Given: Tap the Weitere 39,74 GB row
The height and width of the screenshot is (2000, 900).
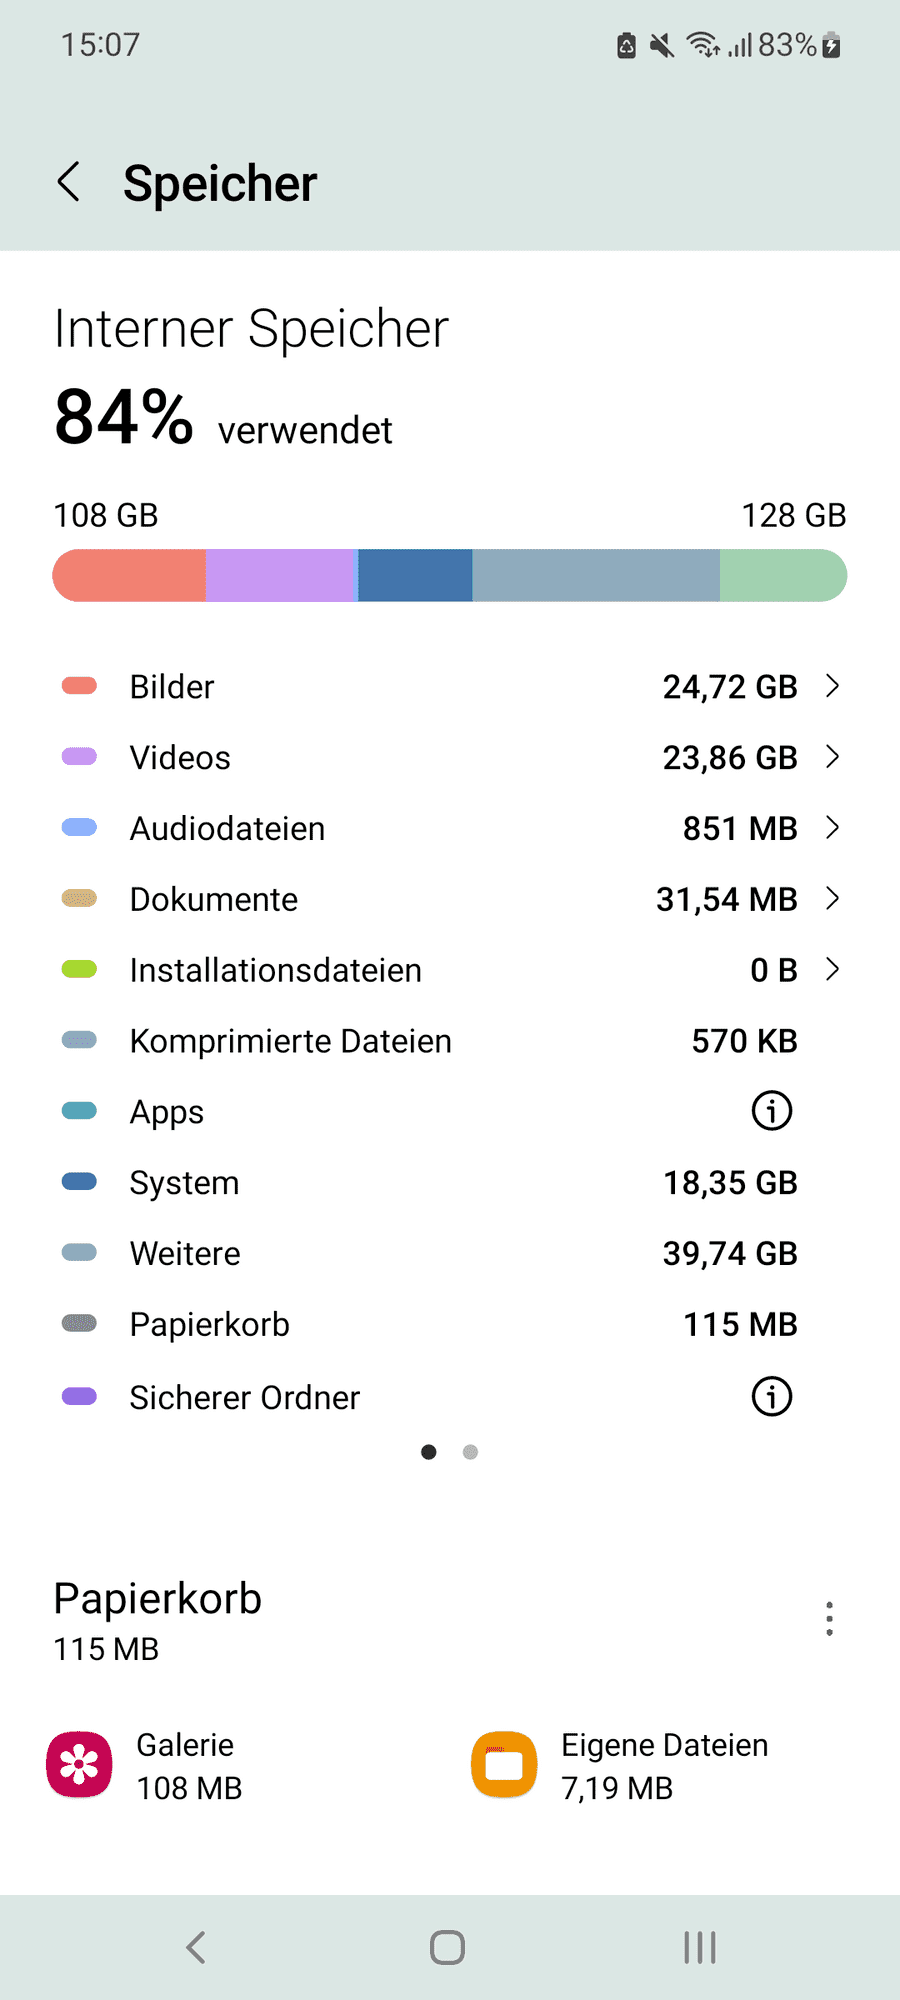Looking at the screenshot, I should [x=450, y=1253].
